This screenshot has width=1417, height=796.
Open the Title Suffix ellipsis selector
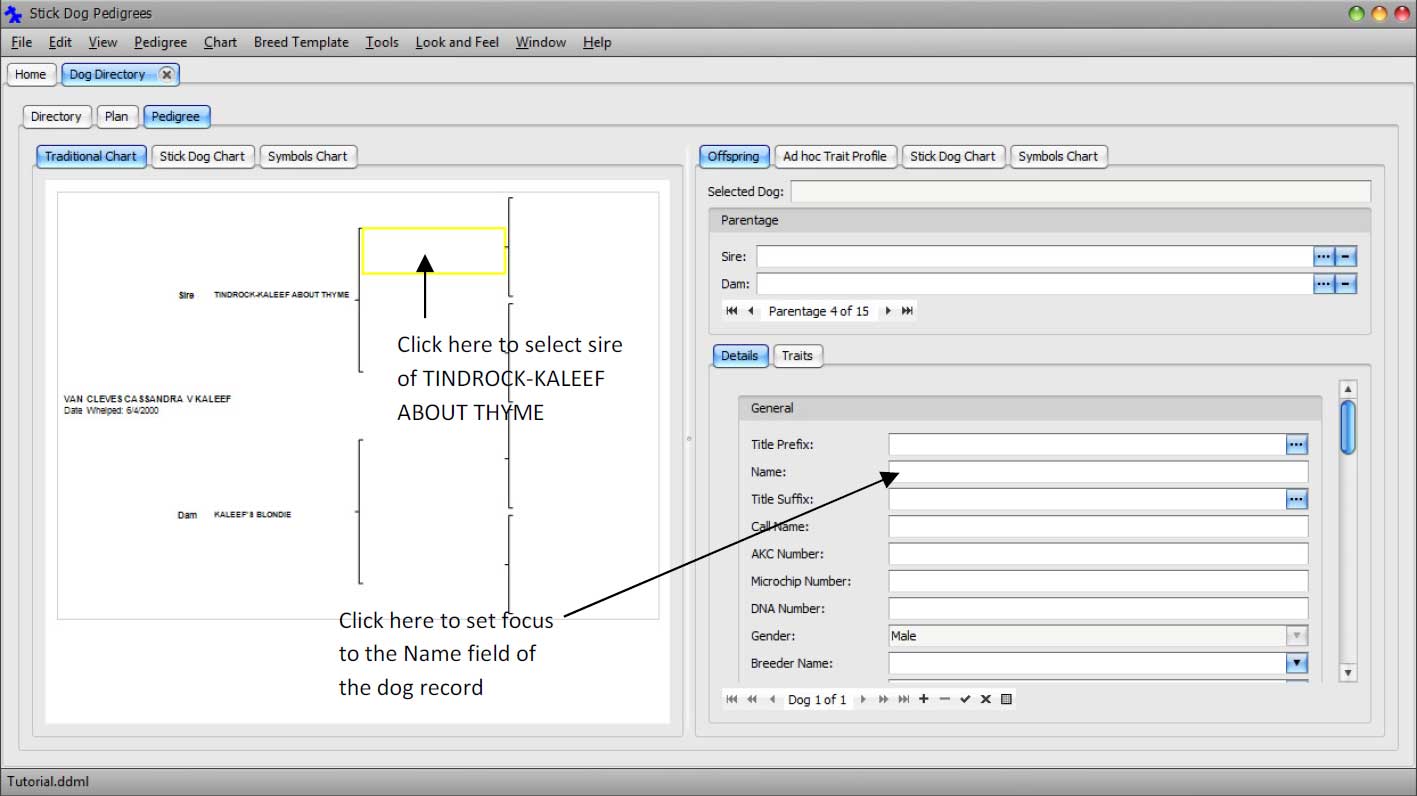point(1296,499)
